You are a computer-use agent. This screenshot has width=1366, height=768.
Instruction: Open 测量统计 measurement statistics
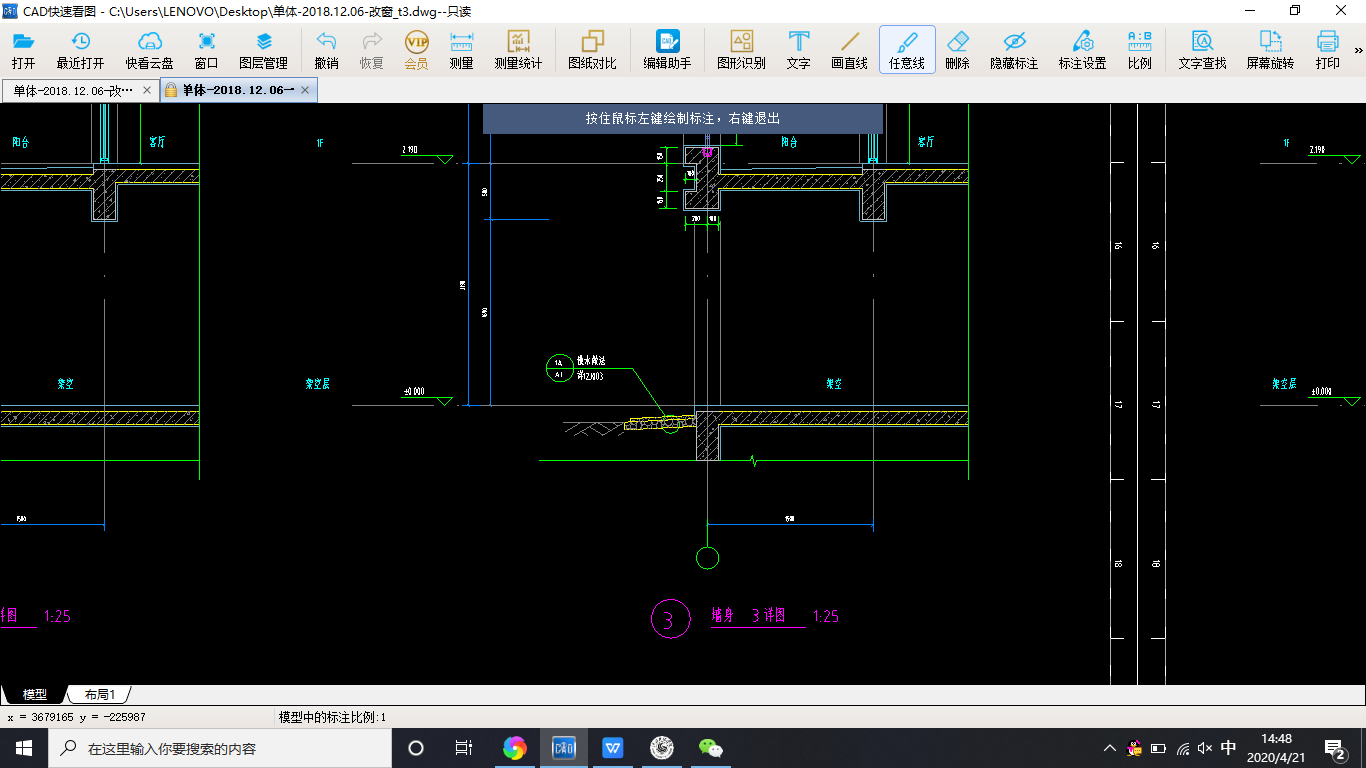pos(518,50)
